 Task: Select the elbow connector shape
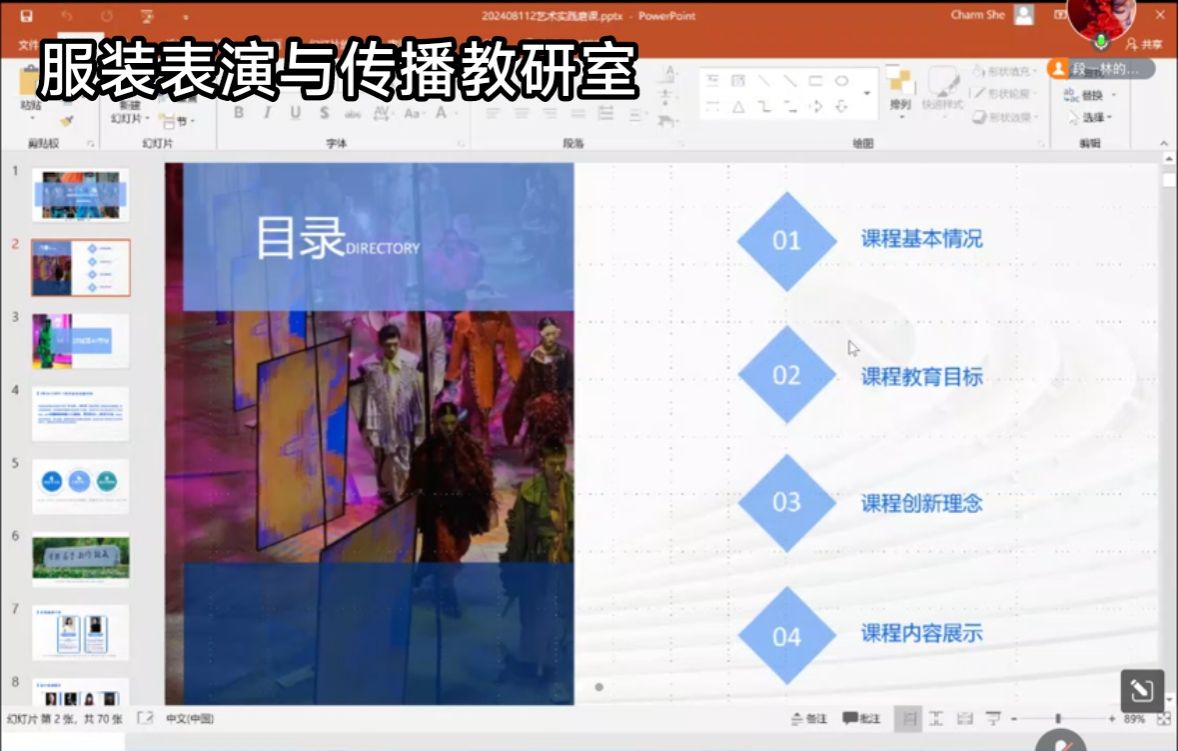[x=764, y=107]
